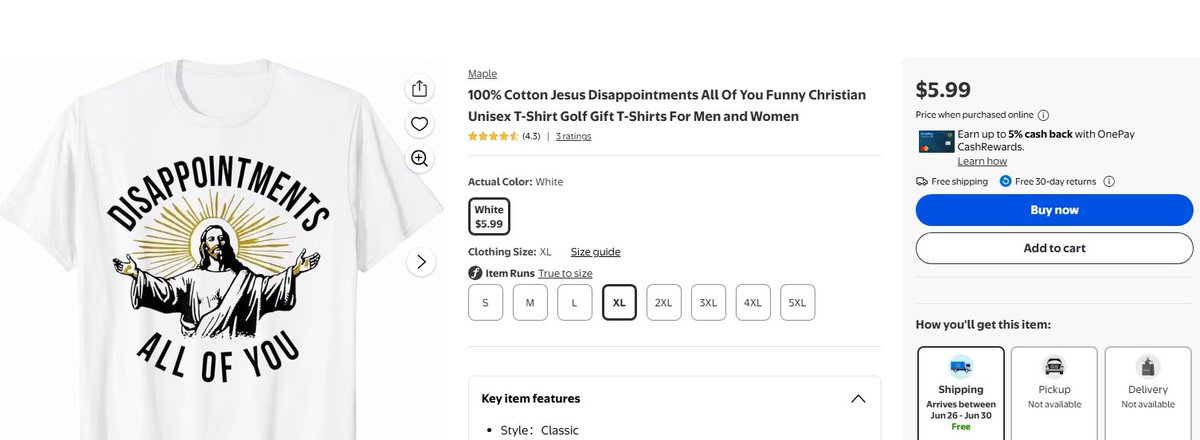Select the Shipping fulfillment option
Viewport: 1200px width, 440px height.
[x=961, y=393]
